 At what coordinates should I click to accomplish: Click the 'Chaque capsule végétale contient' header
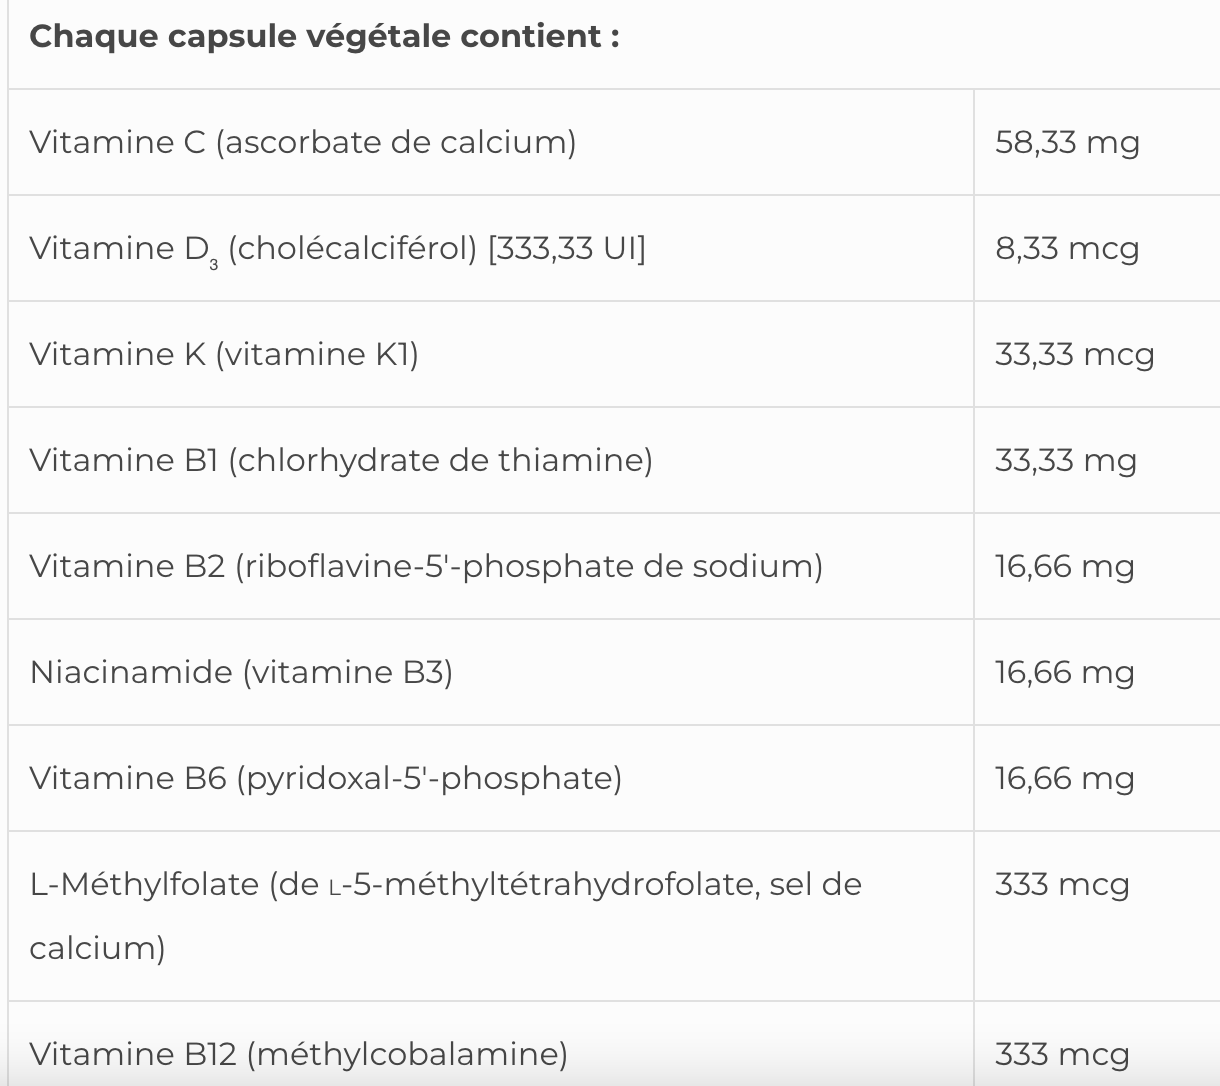tap(324, 36)
